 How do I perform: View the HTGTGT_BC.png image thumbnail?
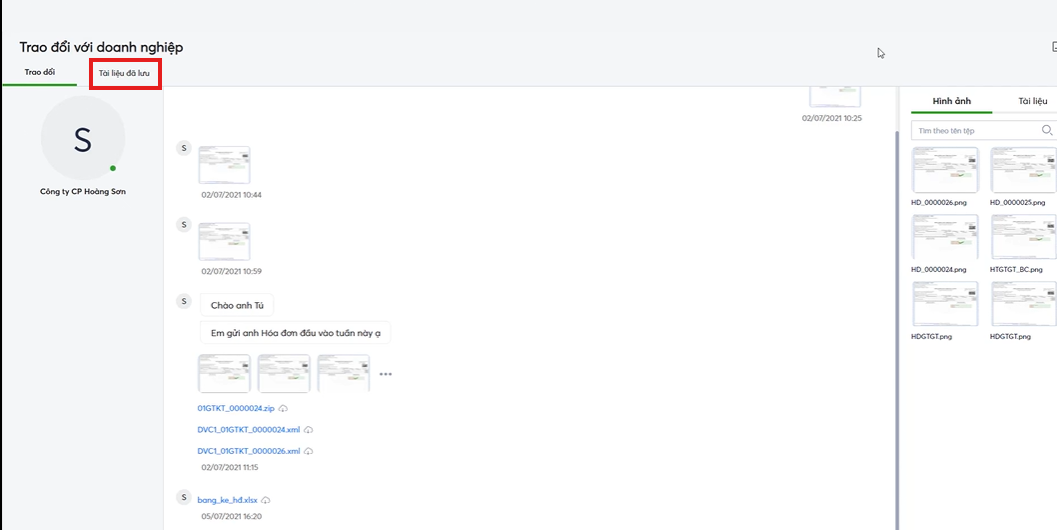pyautogui.click(x=1023, y=237)
